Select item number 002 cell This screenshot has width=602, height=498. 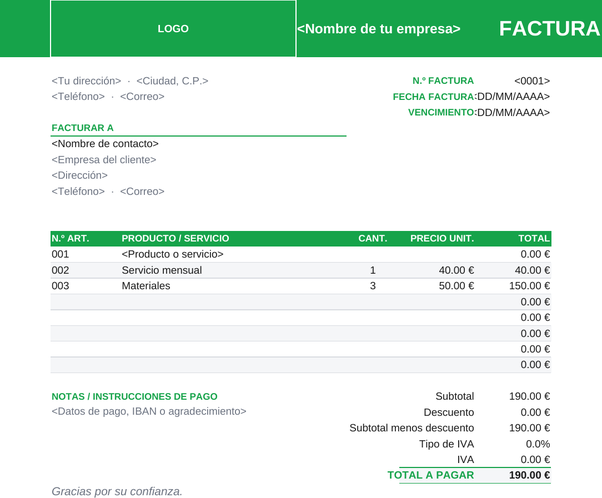point(60,270)
